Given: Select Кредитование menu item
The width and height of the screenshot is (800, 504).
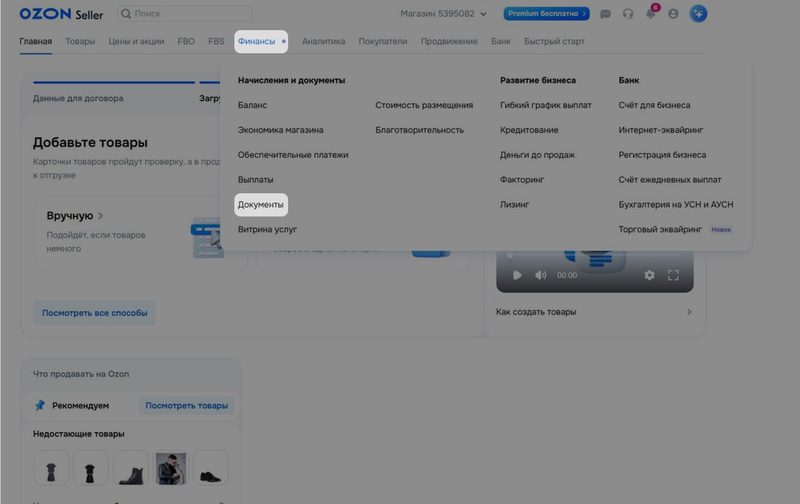Looking at the screenshot, I should pyautogui.click(x=529, y=130).
